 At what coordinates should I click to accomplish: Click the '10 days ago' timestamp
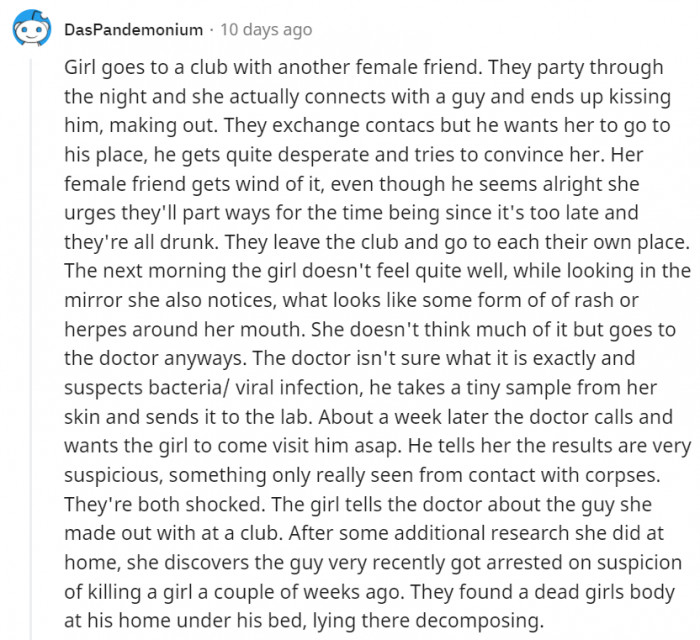[266, 30]
